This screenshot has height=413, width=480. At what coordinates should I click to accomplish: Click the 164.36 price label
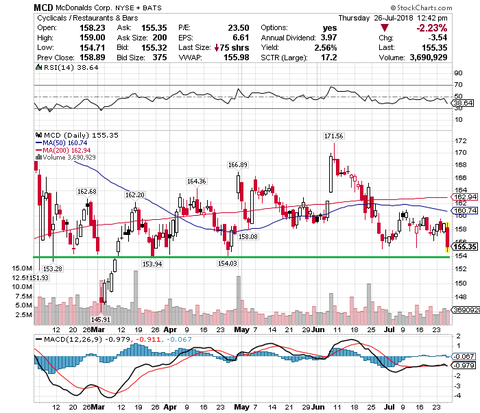197,181
